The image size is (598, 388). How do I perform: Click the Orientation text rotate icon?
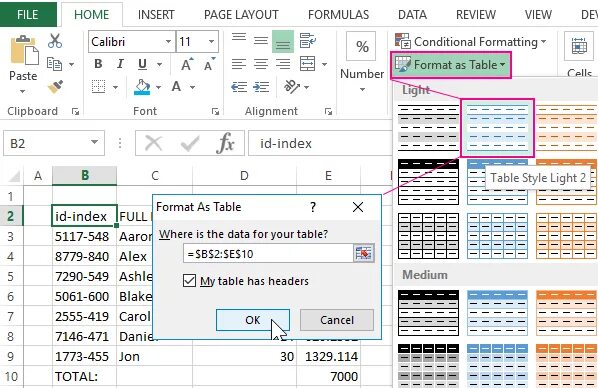point(292,87)
